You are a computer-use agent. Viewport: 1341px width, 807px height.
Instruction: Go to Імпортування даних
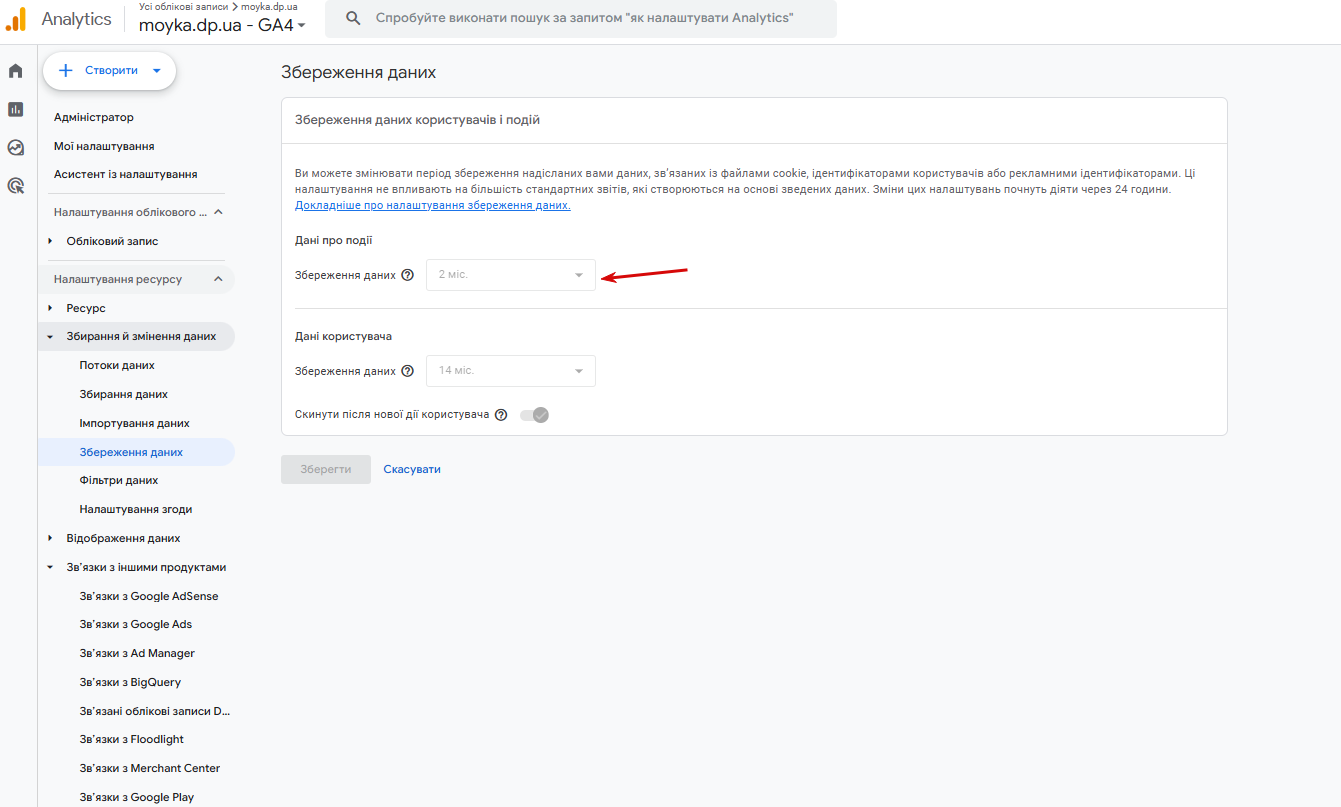[x=135, y=423]
